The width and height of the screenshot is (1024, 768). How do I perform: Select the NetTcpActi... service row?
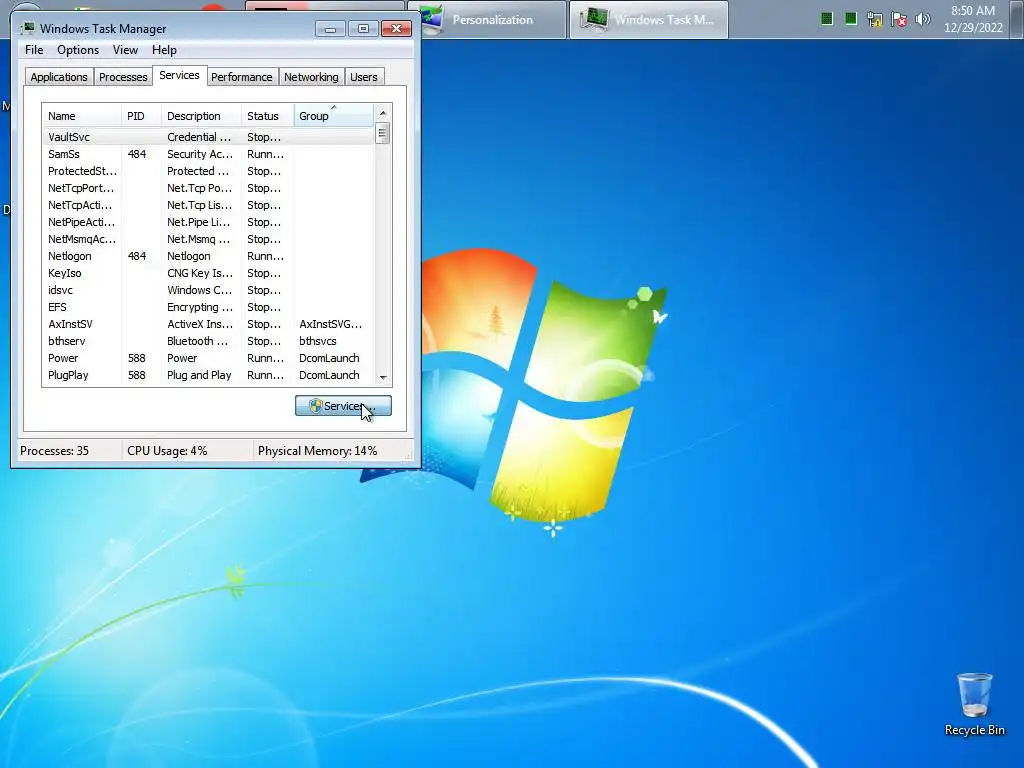click(x=208, y=205)
